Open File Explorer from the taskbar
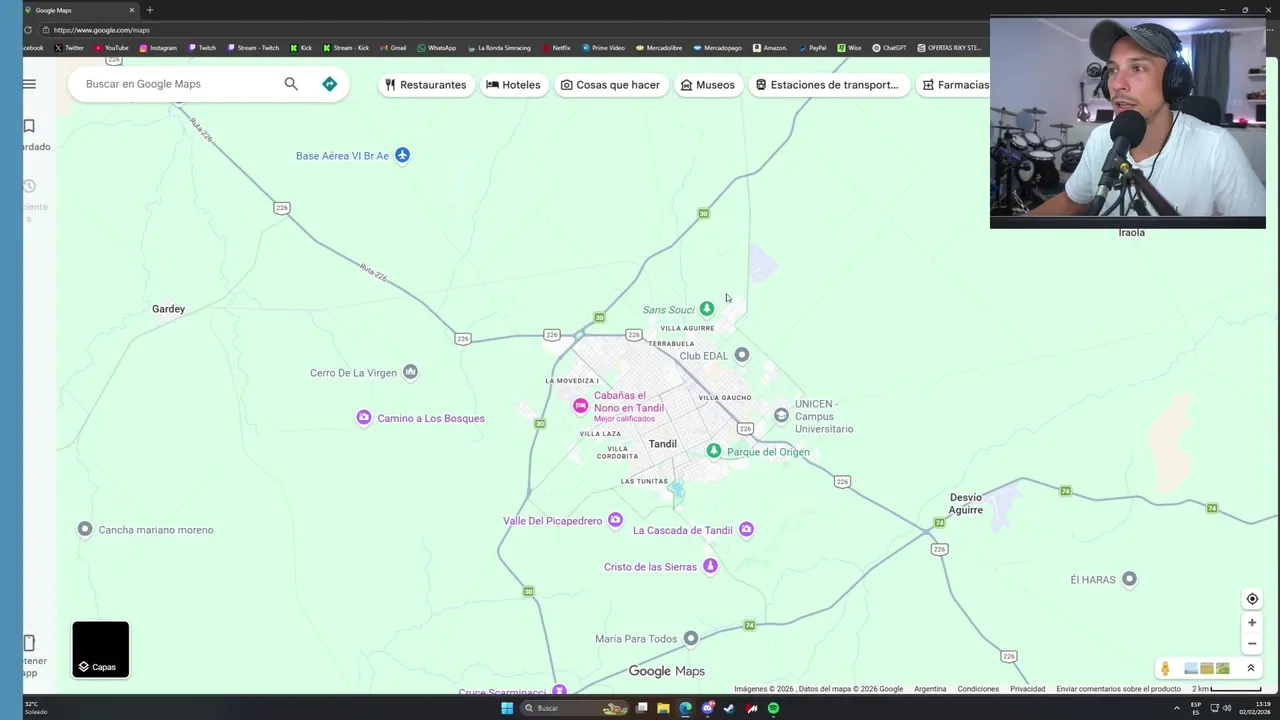The width and height of the screenshot is (1280, 720). pyautogui.click(x=663, y=708)
